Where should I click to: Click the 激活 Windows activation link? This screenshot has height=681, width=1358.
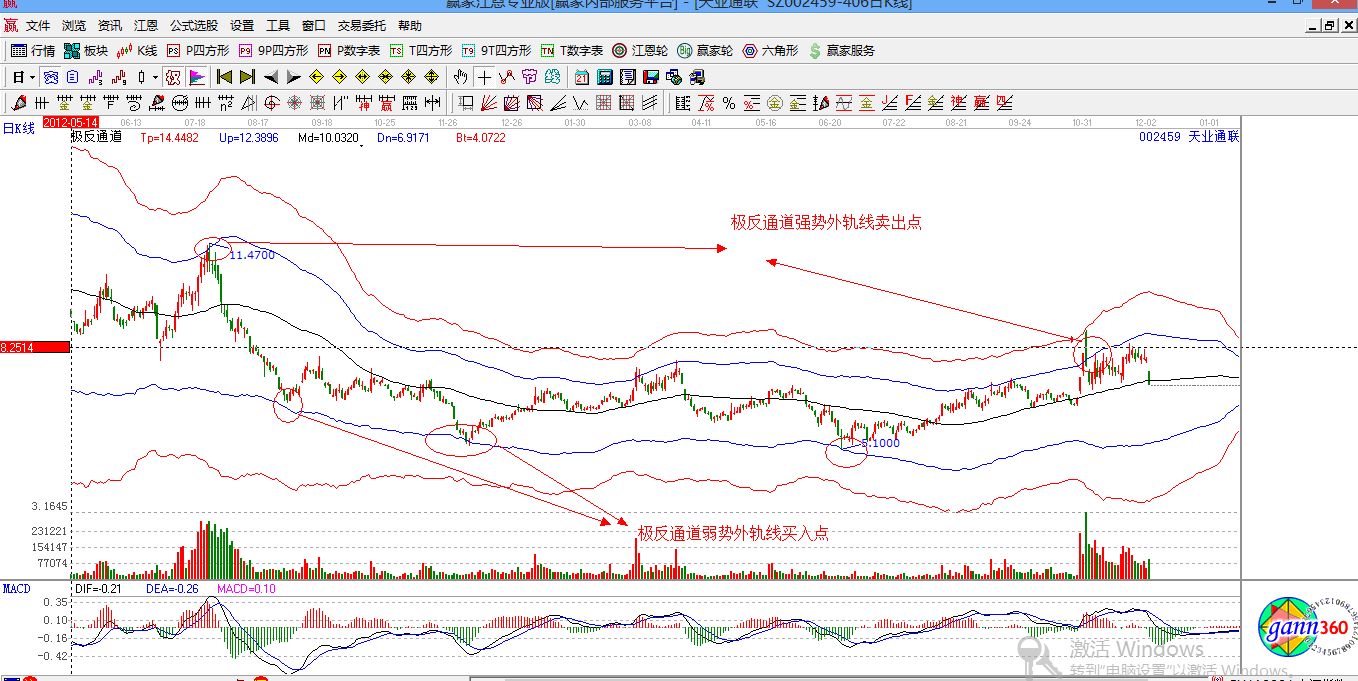point(1137,649)
